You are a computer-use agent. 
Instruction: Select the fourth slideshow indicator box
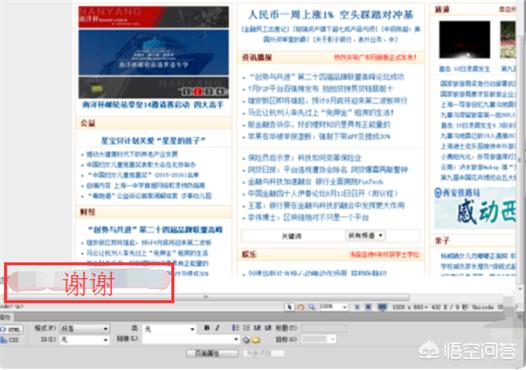[220, 91]
